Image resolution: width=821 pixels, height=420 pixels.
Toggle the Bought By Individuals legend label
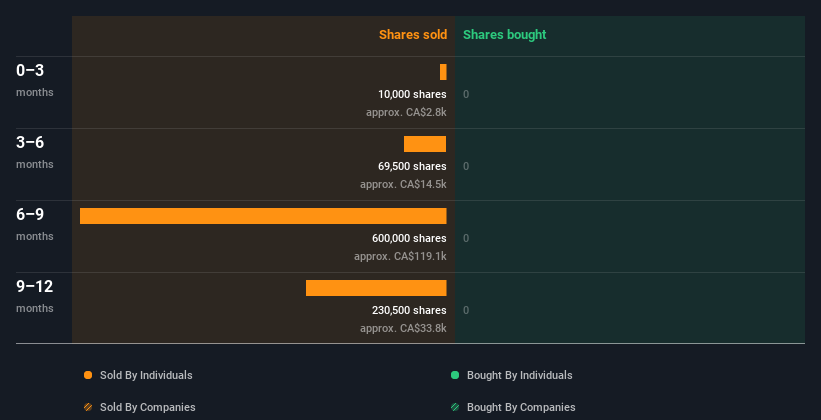pyautogui.click(x=519, y=375)
